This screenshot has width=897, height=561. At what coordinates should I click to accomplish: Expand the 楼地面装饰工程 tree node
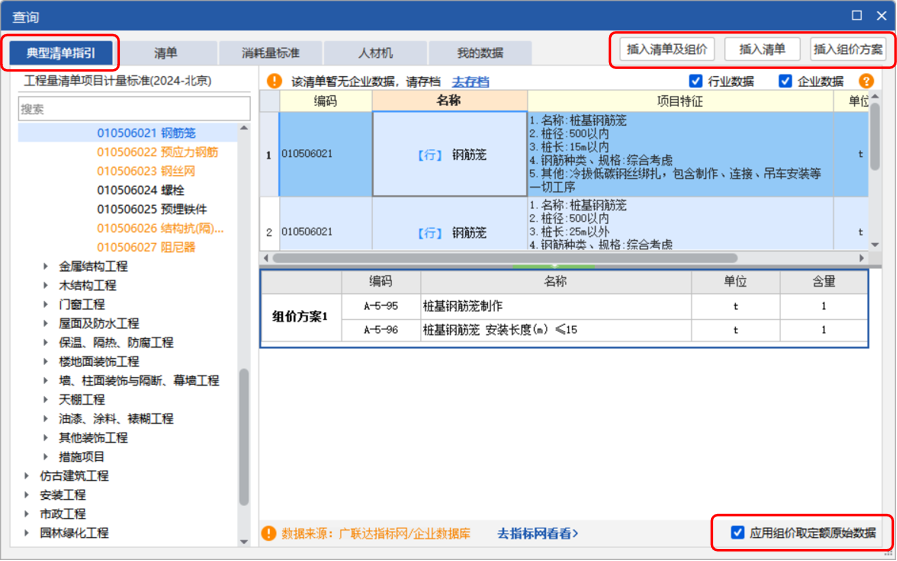[46, 361]
